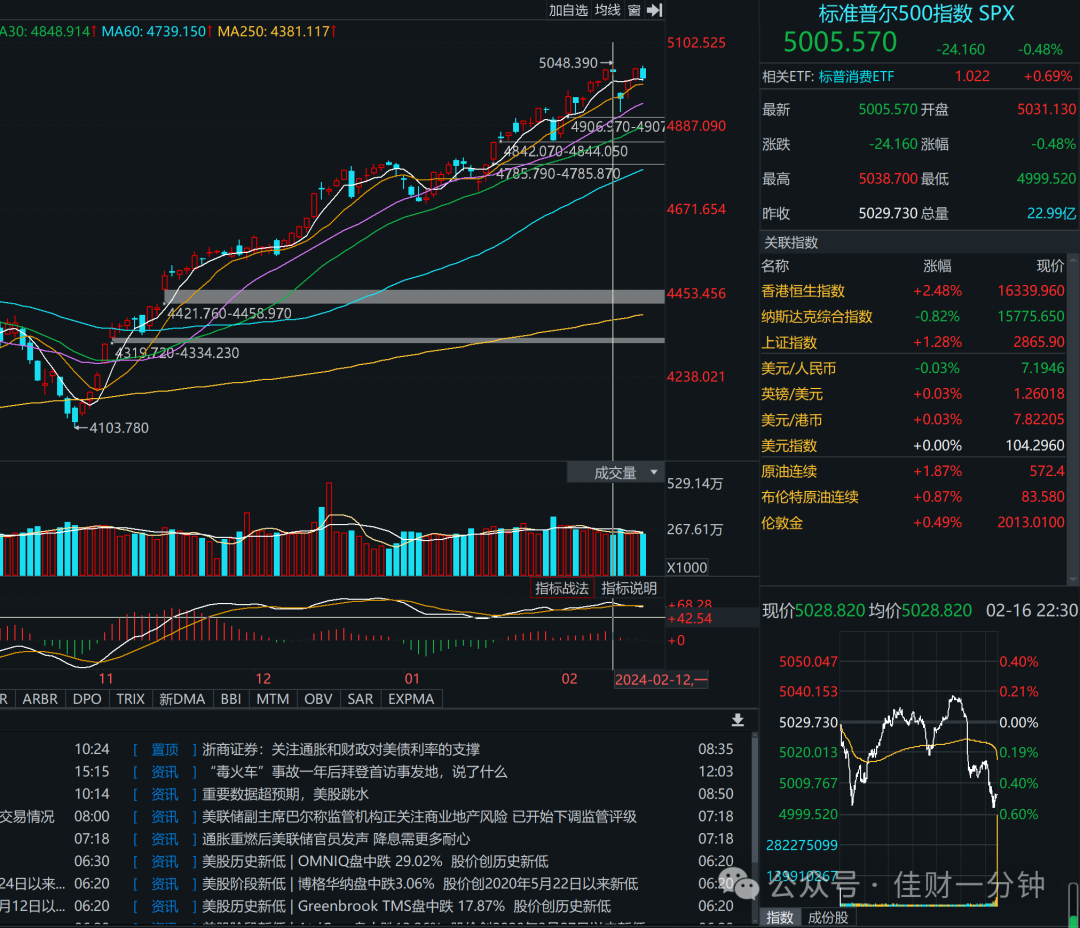The width and height of the screenshot is (1080, 928).
Task: Open the “毒火车”事故 news headline
Action: 355,772
